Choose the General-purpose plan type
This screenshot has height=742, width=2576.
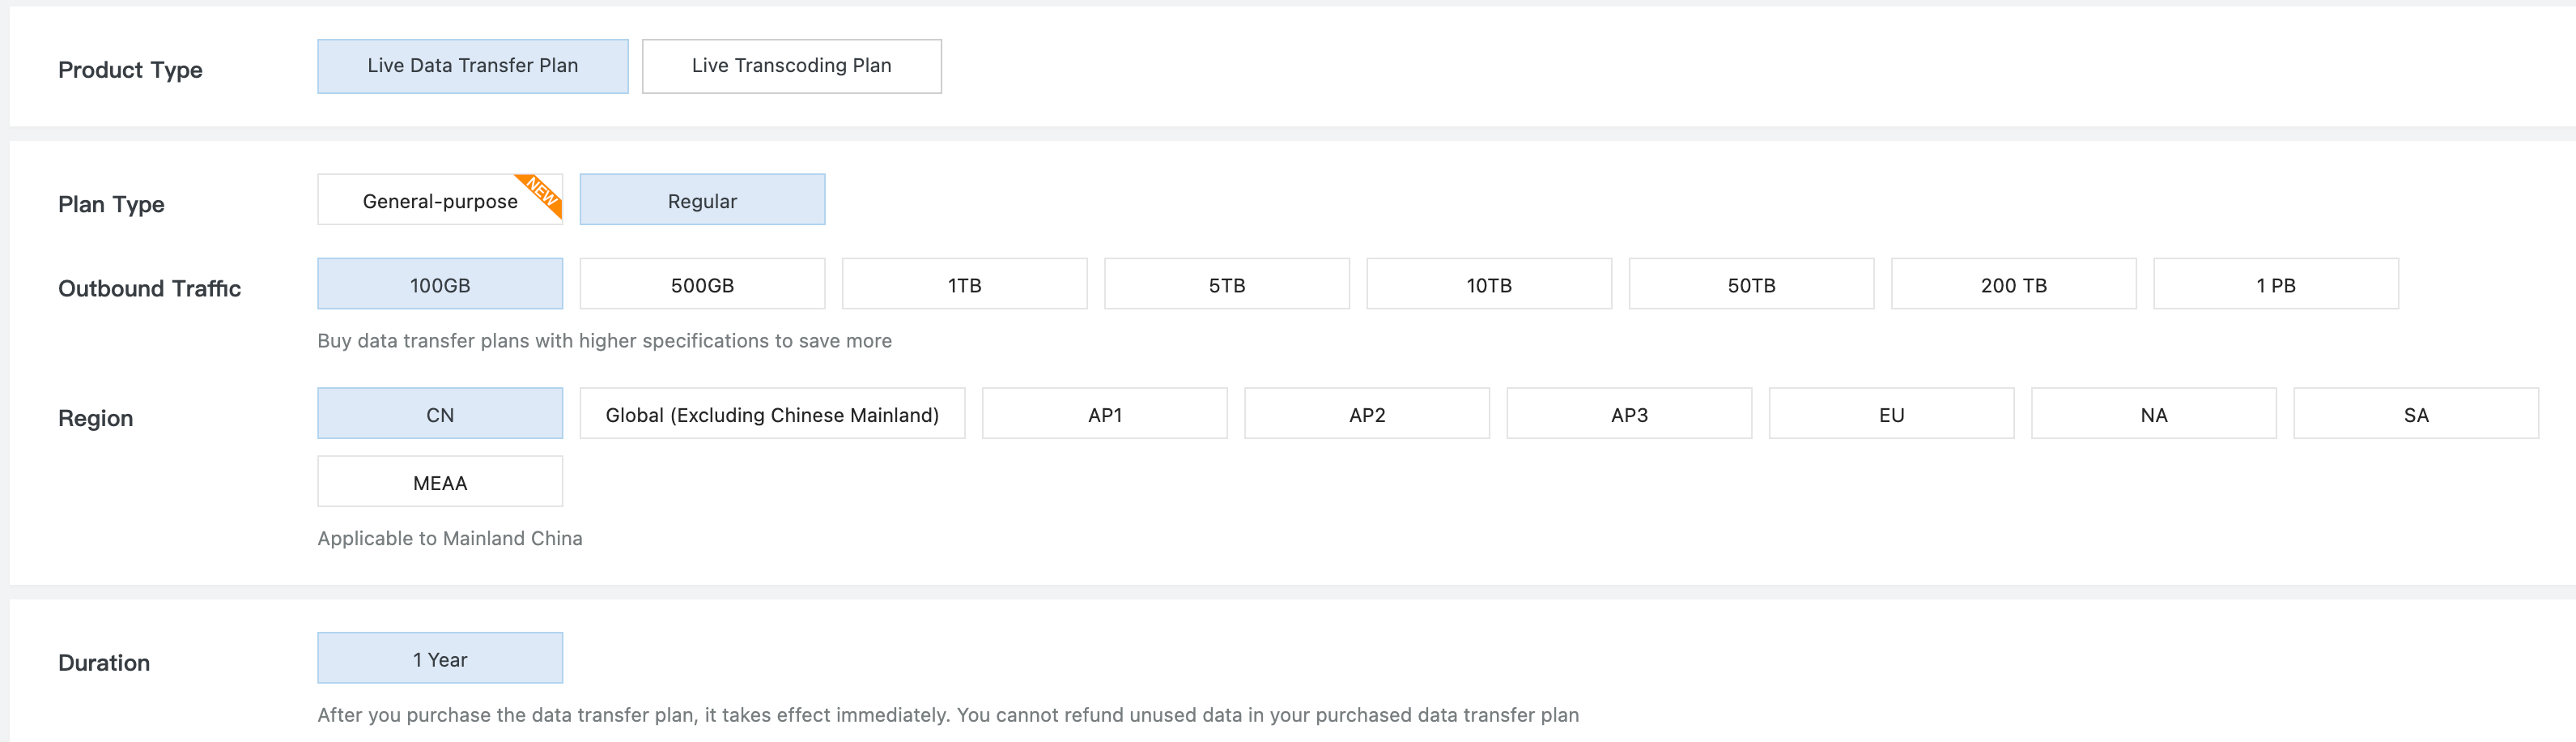point(440,200)
